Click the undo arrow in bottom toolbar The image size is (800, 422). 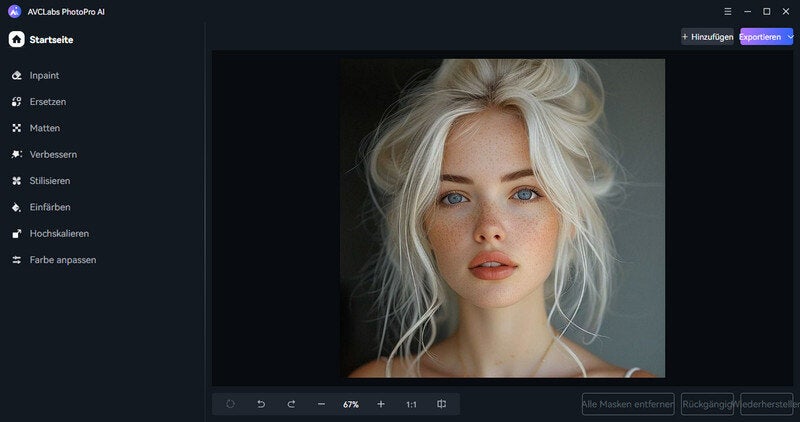click(x=261, y=404)
